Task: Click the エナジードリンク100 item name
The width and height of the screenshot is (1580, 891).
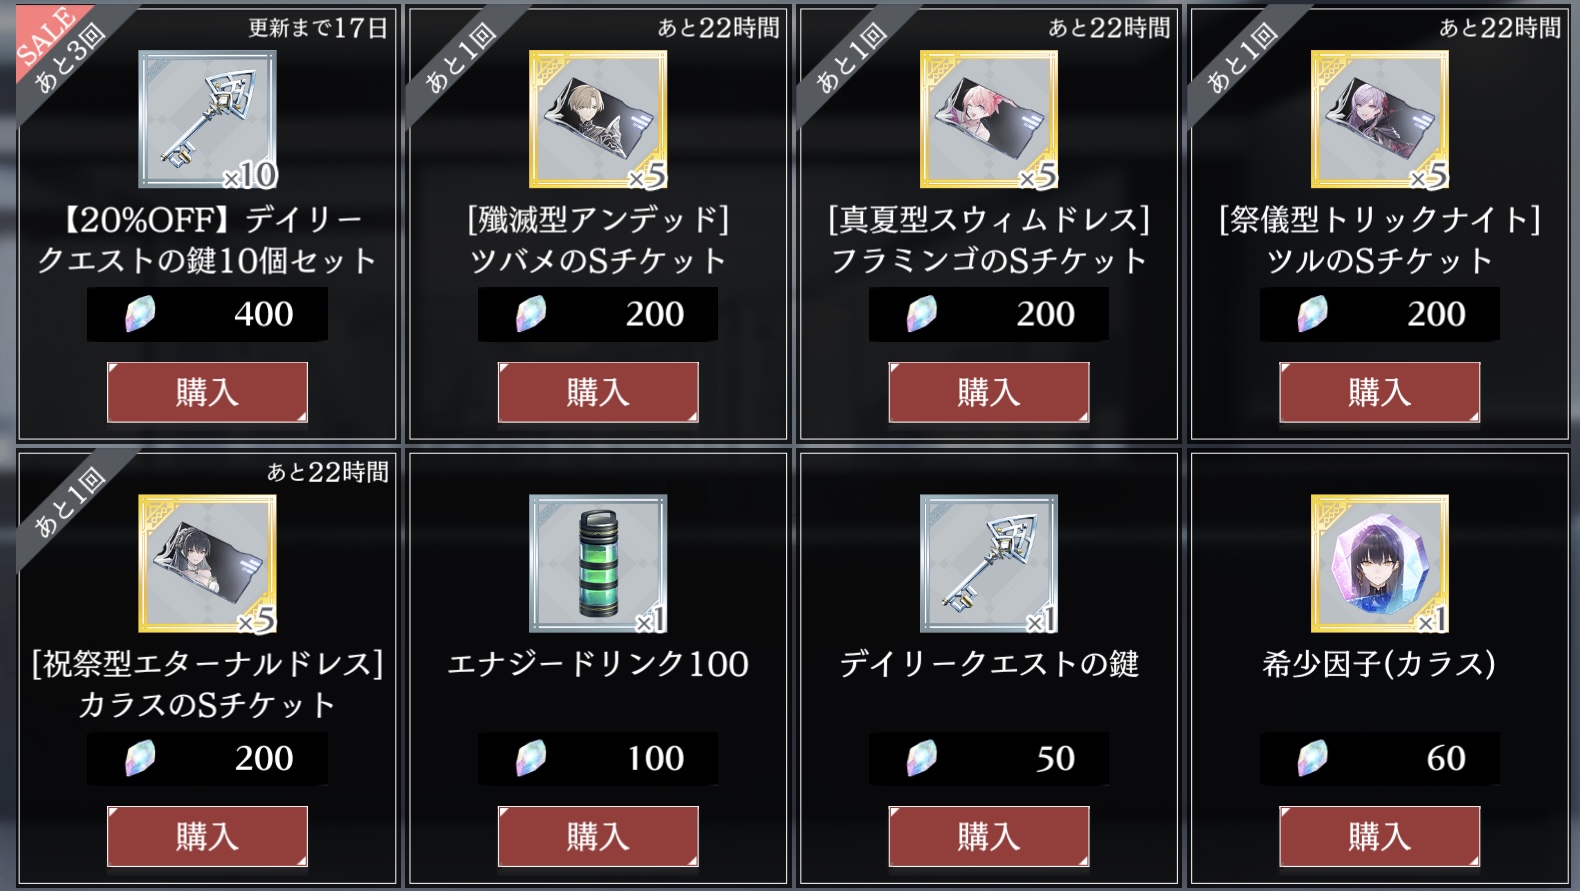Action: point(598,664)
